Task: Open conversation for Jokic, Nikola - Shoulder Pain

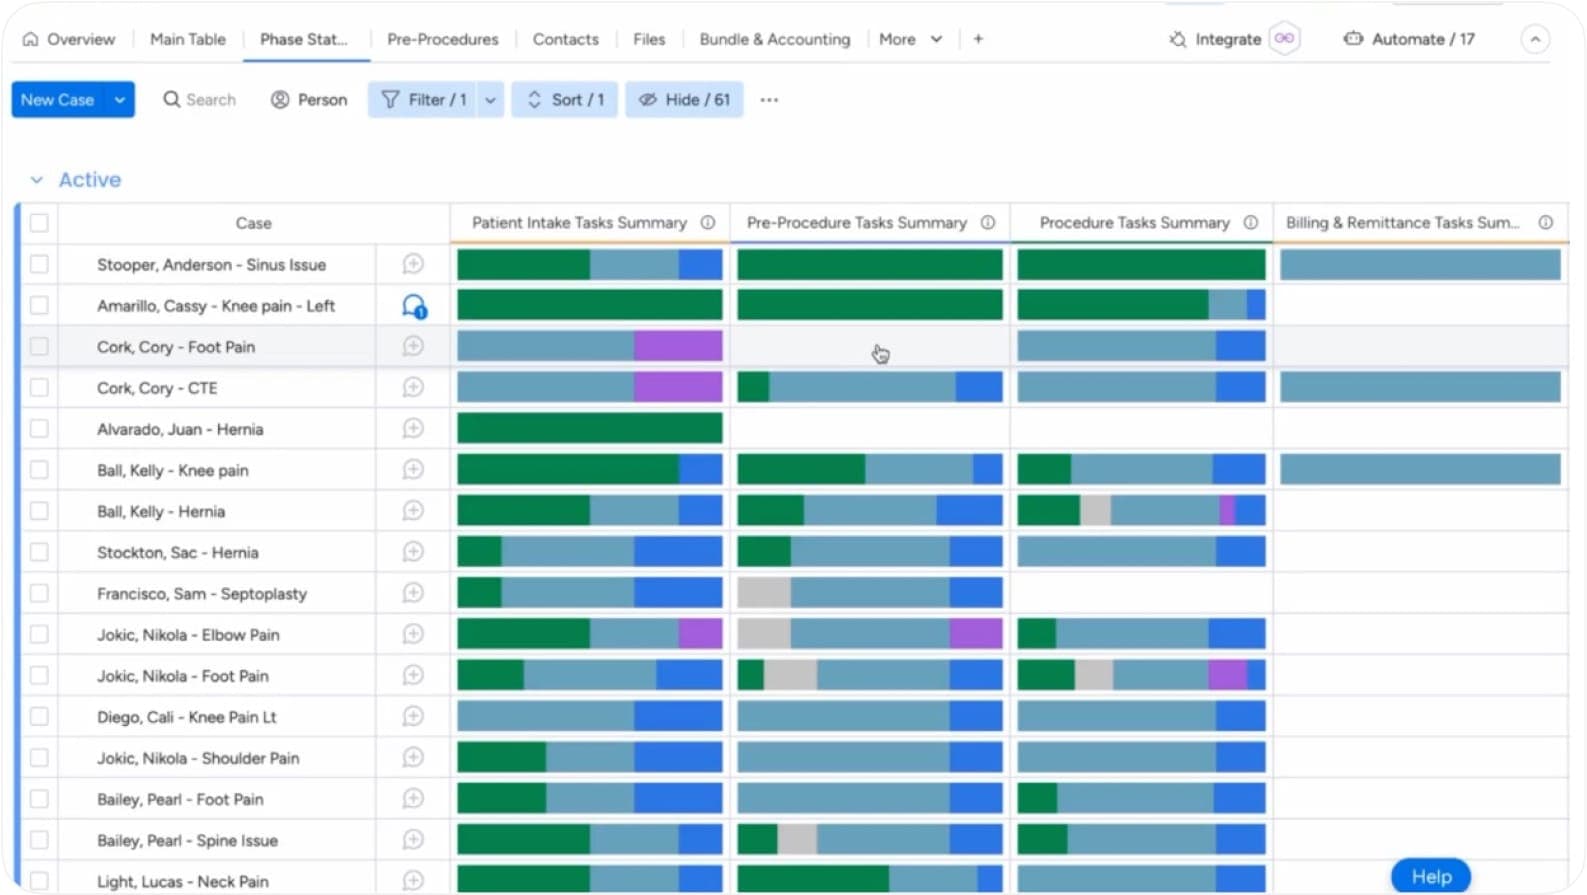Action: pyautogui.click(x=413, y=757)
